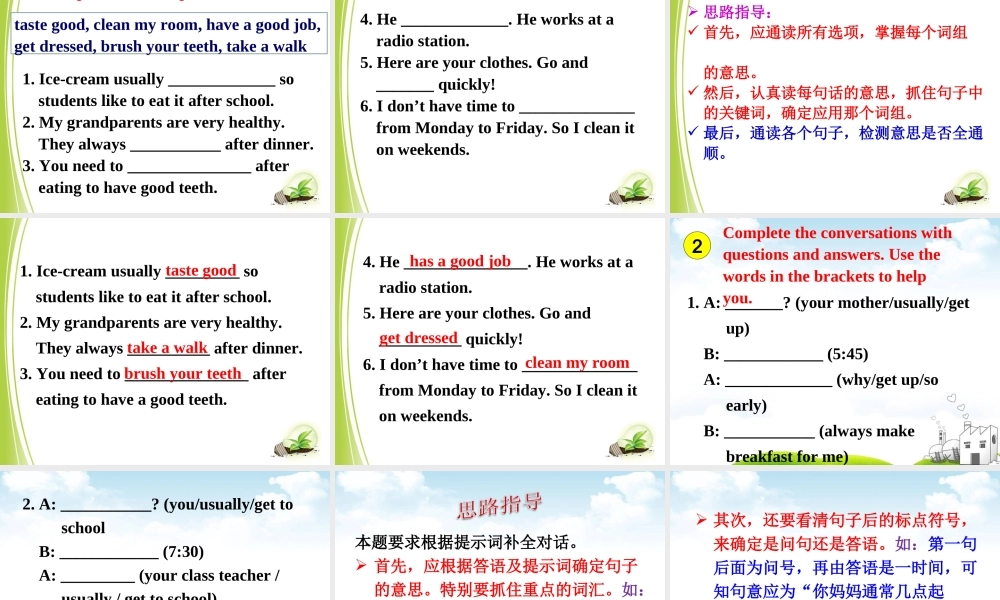Click the blue line '最后，通读各个句子'
The height and width of the screenshot is (600, 1000).
click(843, 133)
